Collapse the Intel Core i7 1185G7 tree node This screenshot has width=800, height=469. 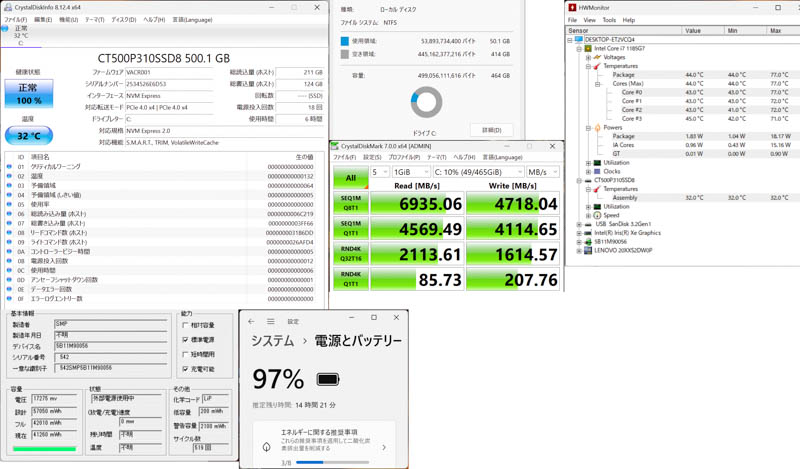point(579,48)
